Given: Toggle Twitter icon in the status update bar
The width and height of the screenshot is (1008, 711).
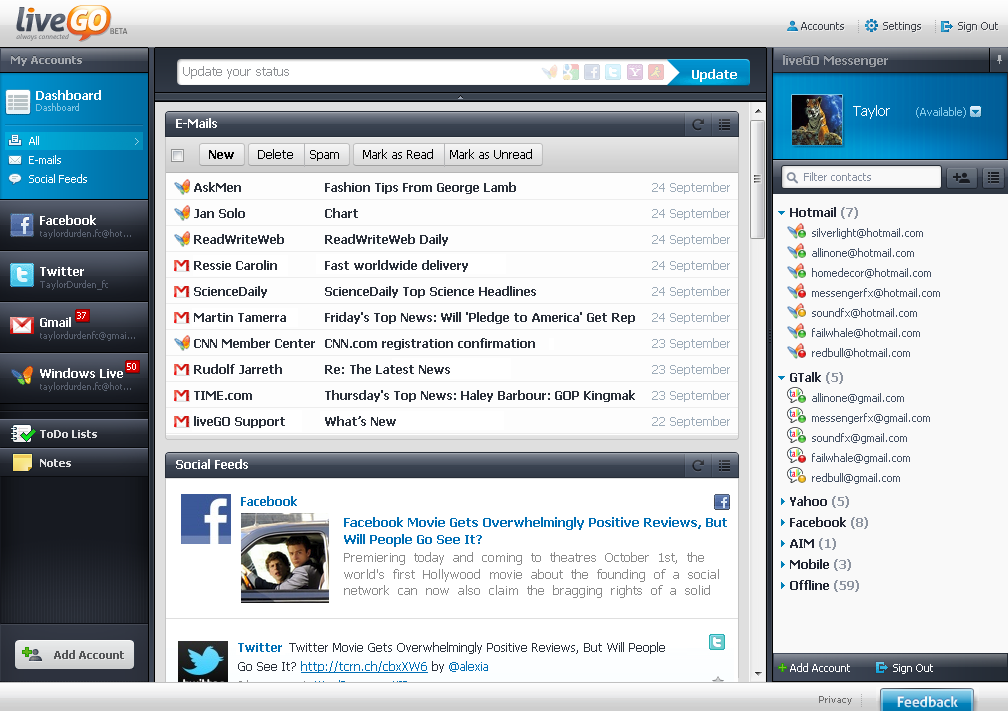Looking at the screenshot, I should (x=613, y=72).
